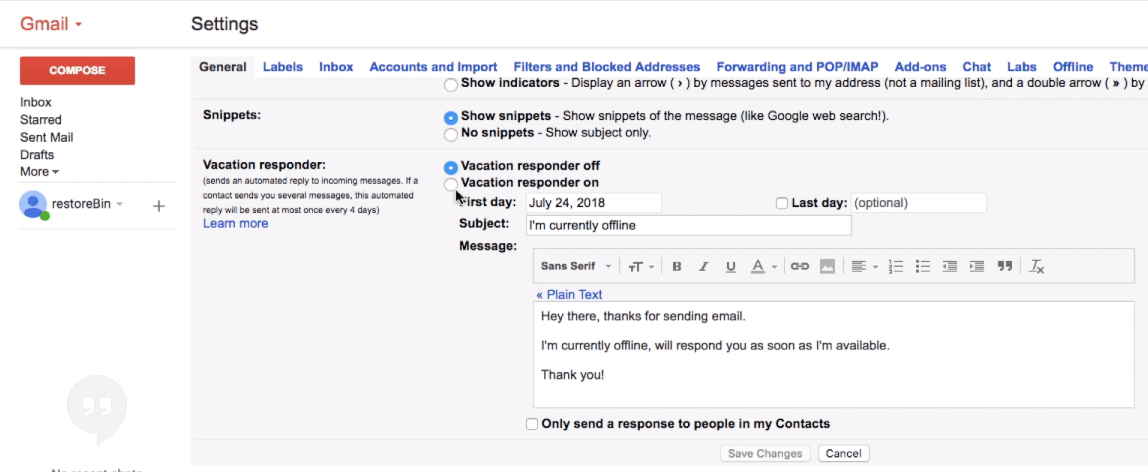This screenshot has height=472, width=1148.
Task: Go to the Inbox settings tab
Action: pyautogui.click(x=336, y=67)
